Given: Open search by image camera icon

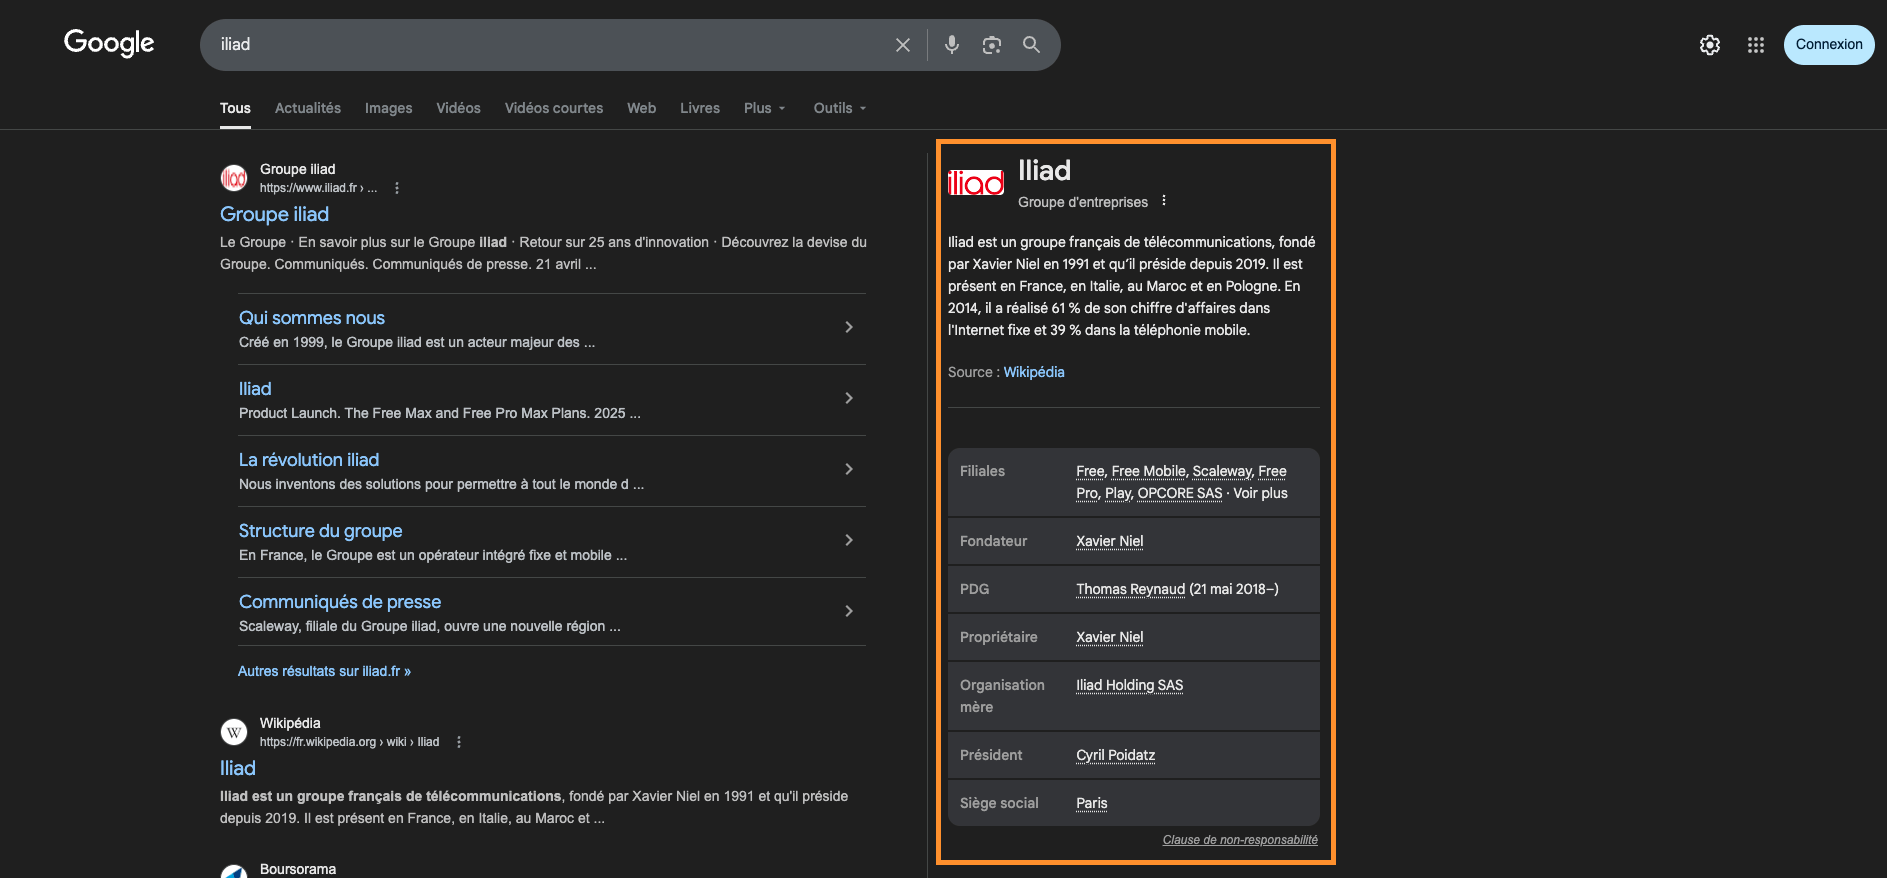Looking at the screenshot, I should pos(992,45).
